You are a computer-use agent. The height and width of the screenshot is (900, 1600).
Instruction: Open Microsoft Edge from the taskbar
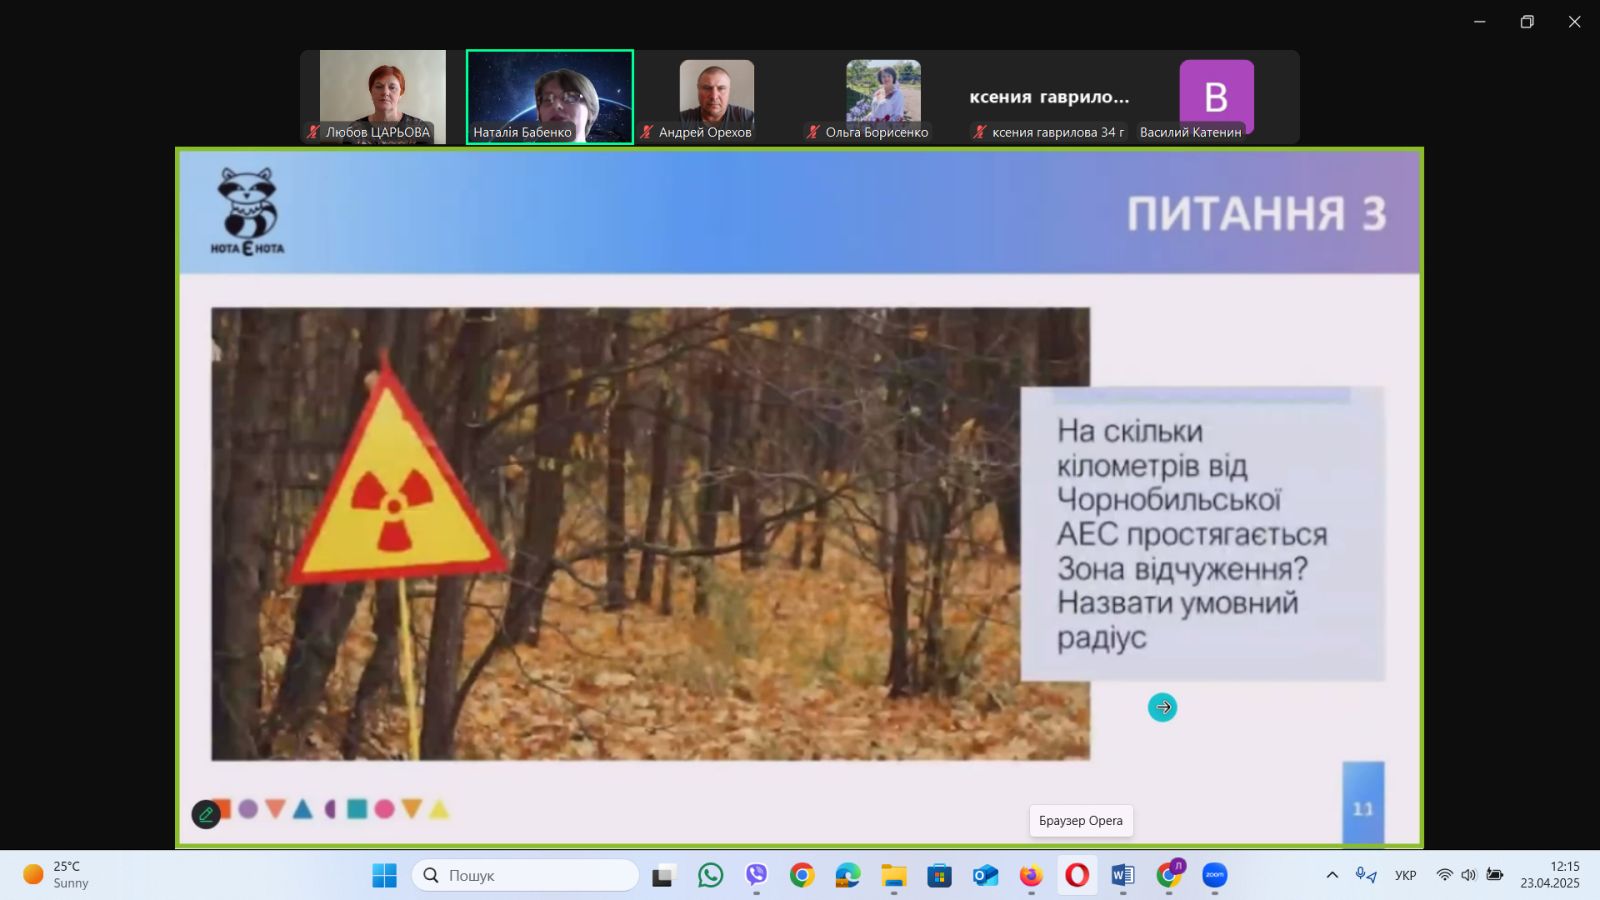click(848, 875)
